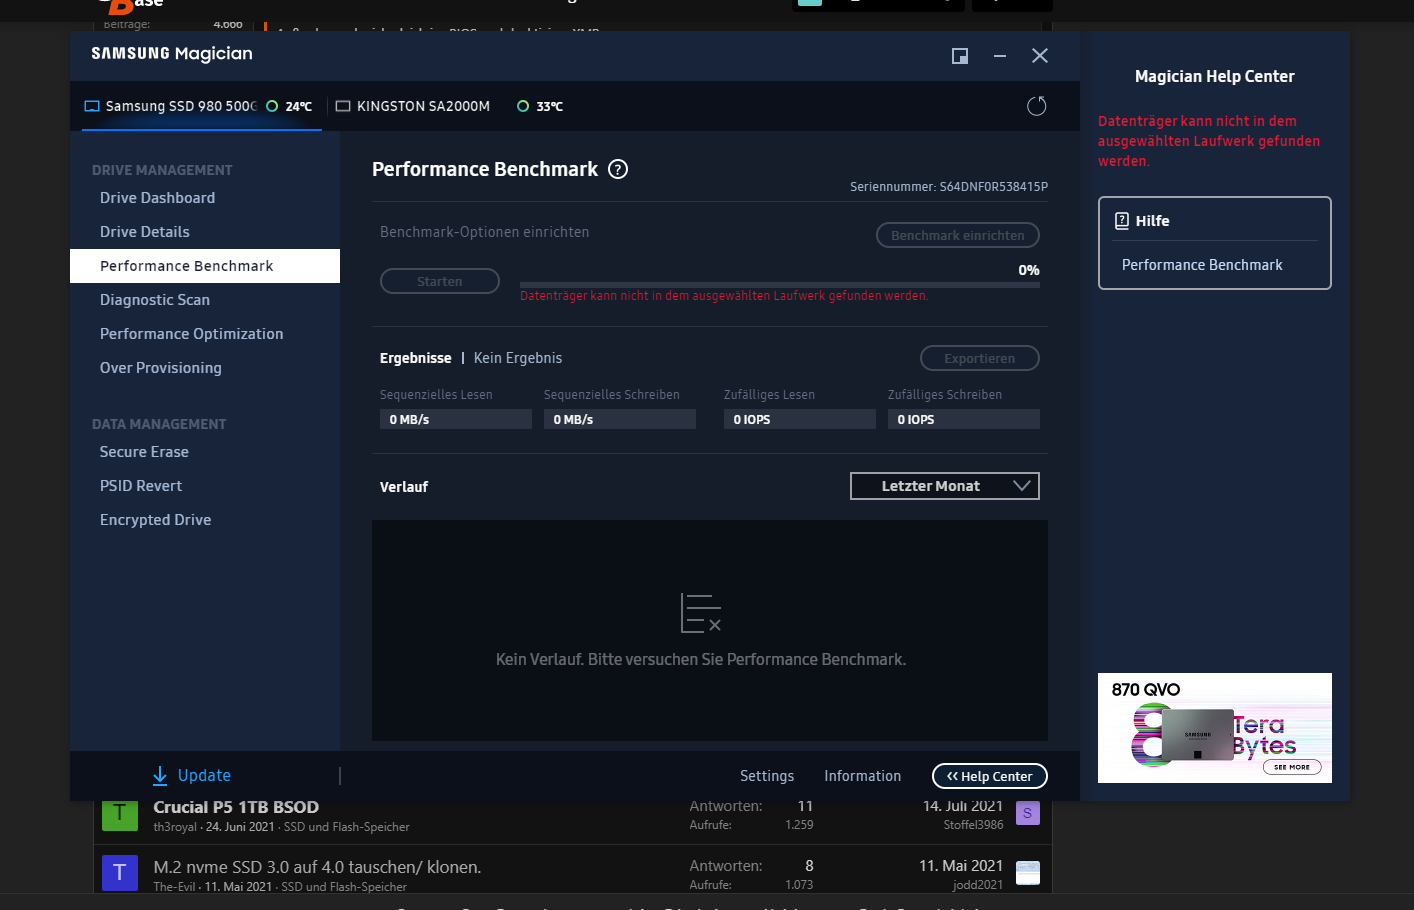The width and height of the screenshot is (1414, 910).
Task: Click the Hilfe book icon
Action: coord(1122,221)
